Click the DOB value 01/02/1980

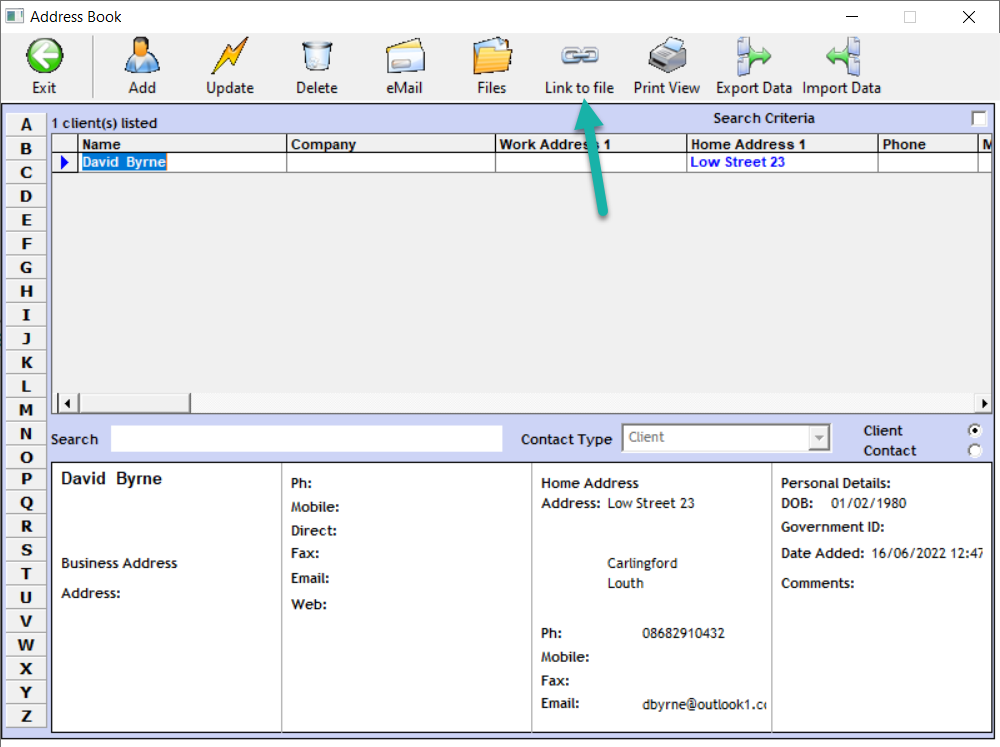coord(868,503)
